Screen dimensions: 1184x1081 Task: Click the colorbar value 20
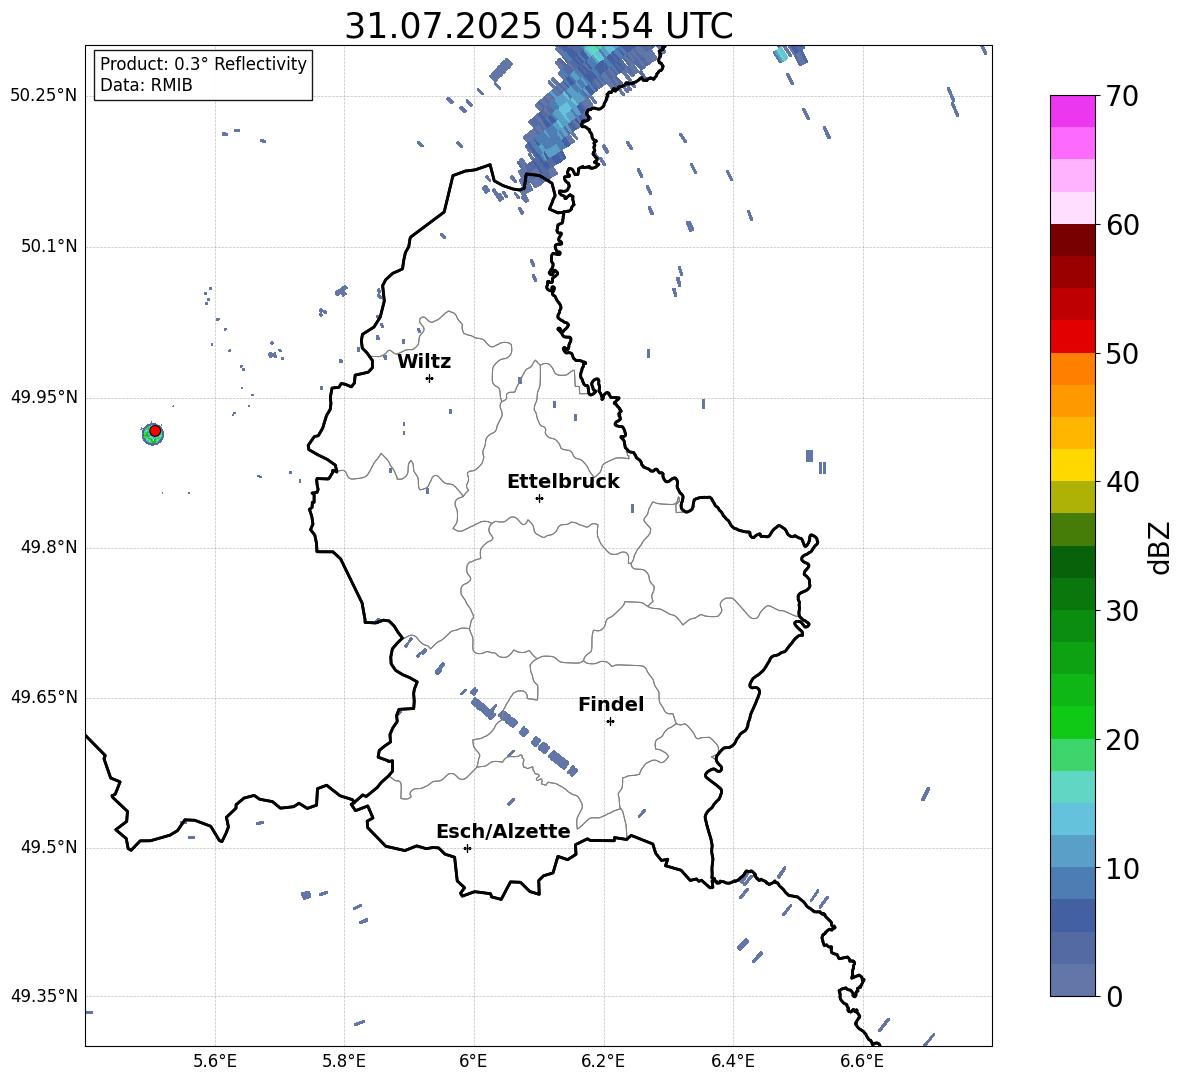1122,740
